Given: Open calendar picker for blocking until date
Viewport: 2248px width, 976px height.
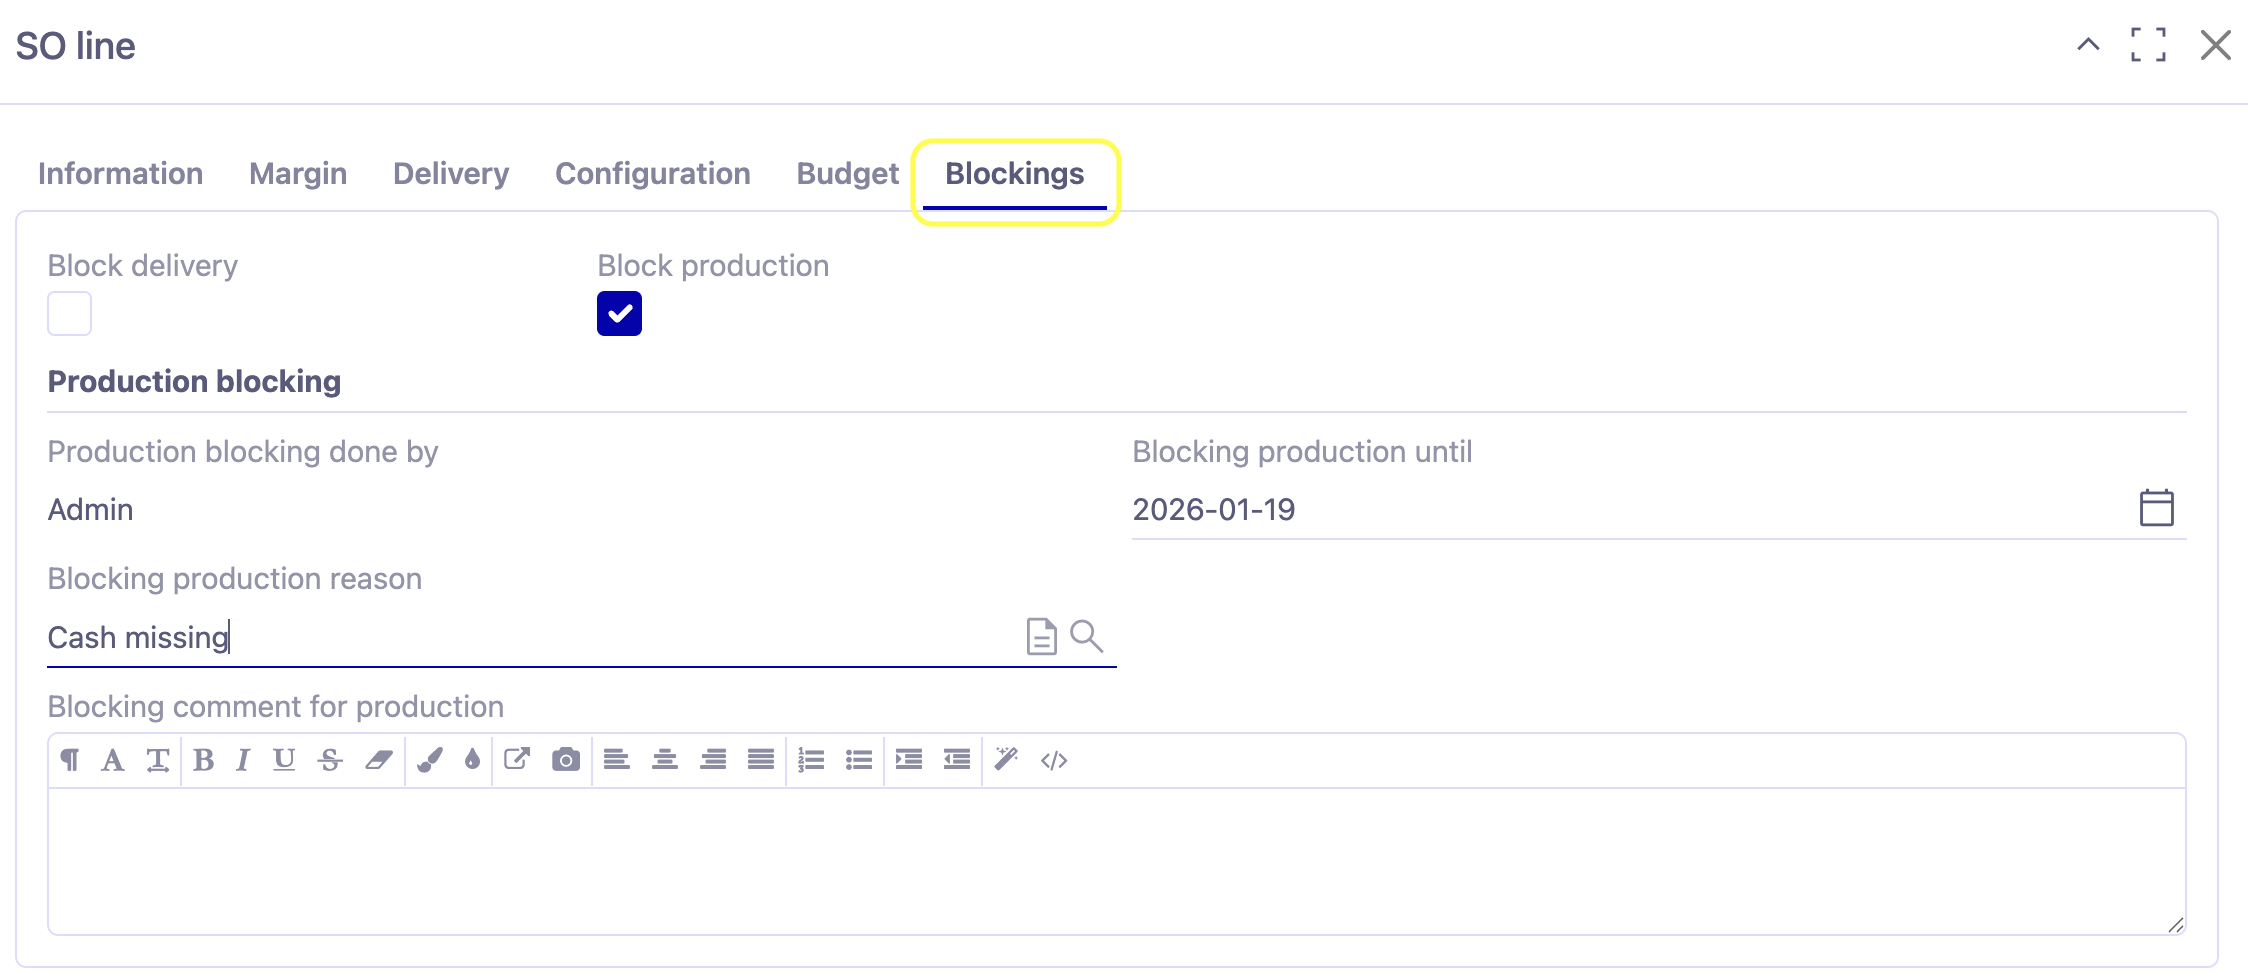Looking at the screenshot, I should pos(2157,508).
